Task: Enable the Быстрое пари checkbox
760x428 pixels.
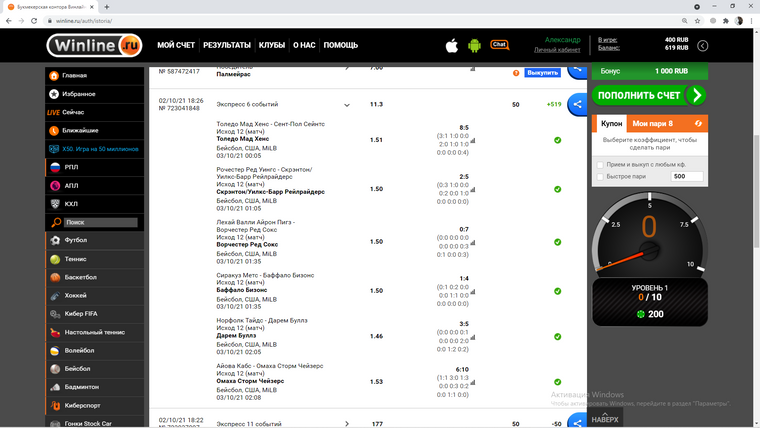Action: click(600, 176)
